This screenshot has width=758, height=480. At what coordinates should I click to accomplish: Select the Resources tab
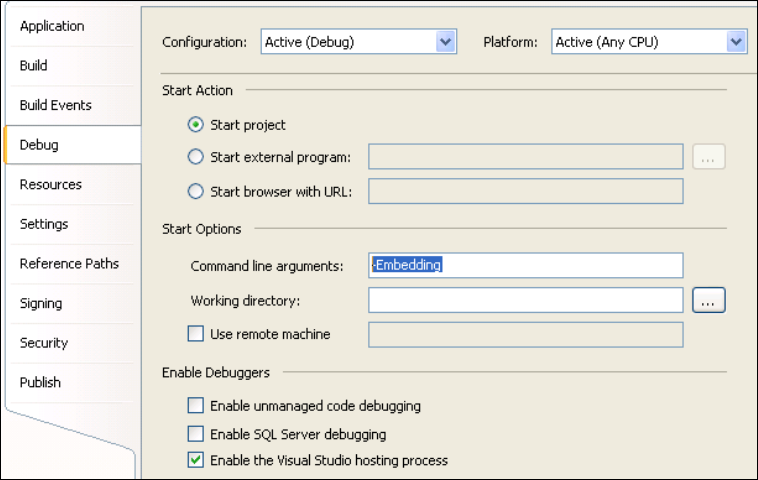click(50, 185)
